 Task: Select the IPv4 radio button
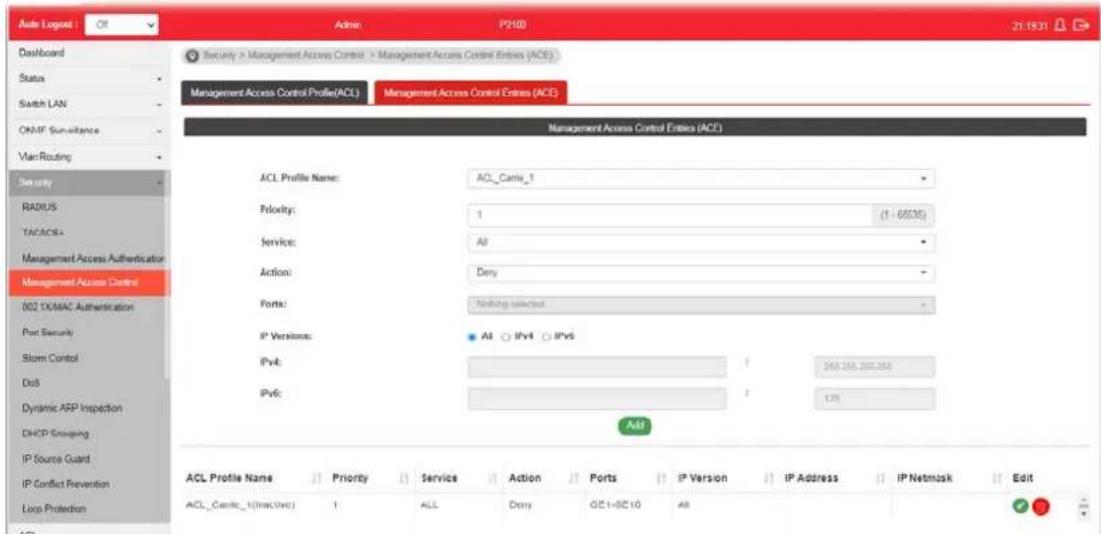point(506,337)
